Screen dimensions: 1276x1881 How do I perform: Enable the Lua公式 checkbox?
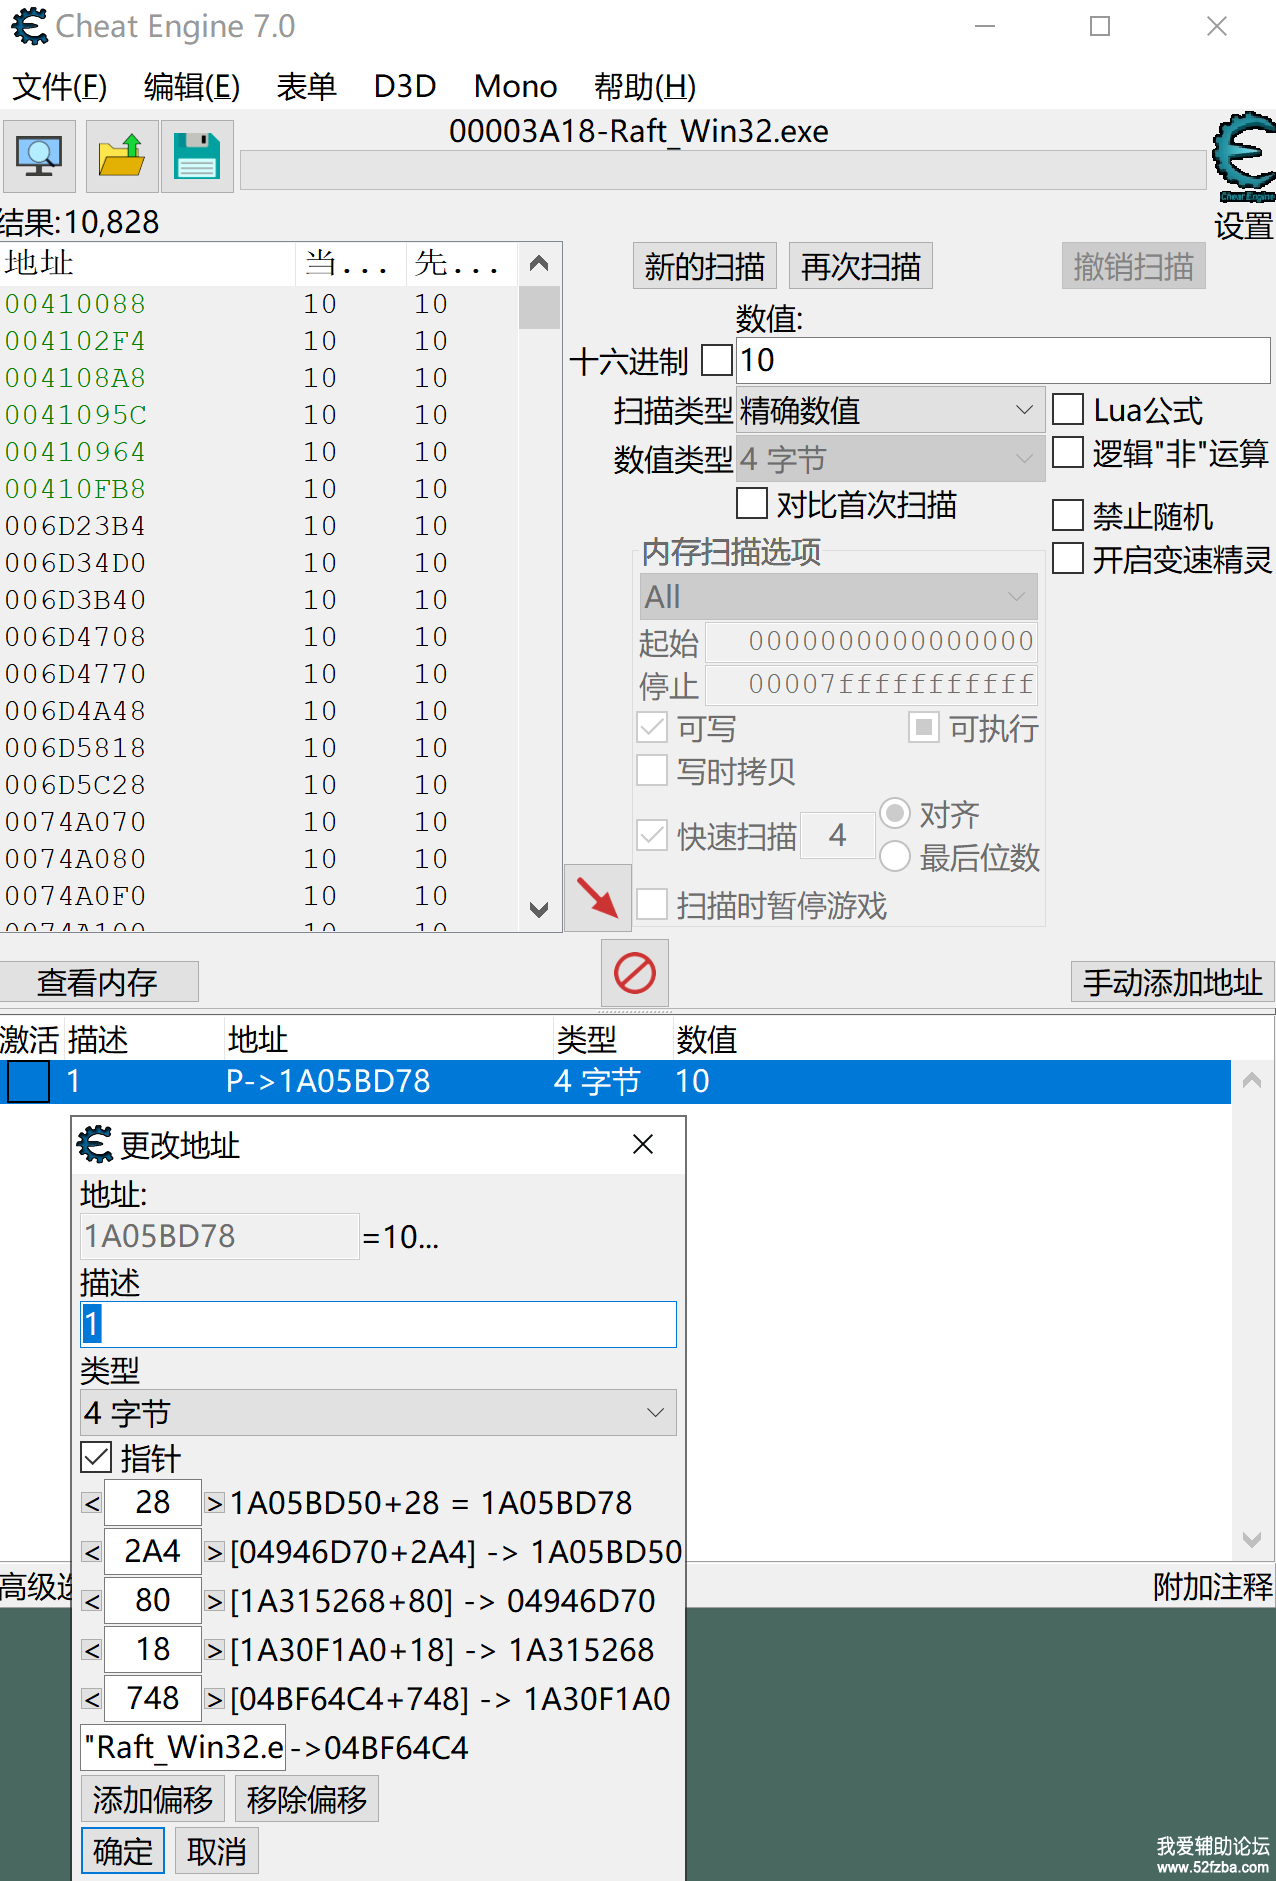1068,409
